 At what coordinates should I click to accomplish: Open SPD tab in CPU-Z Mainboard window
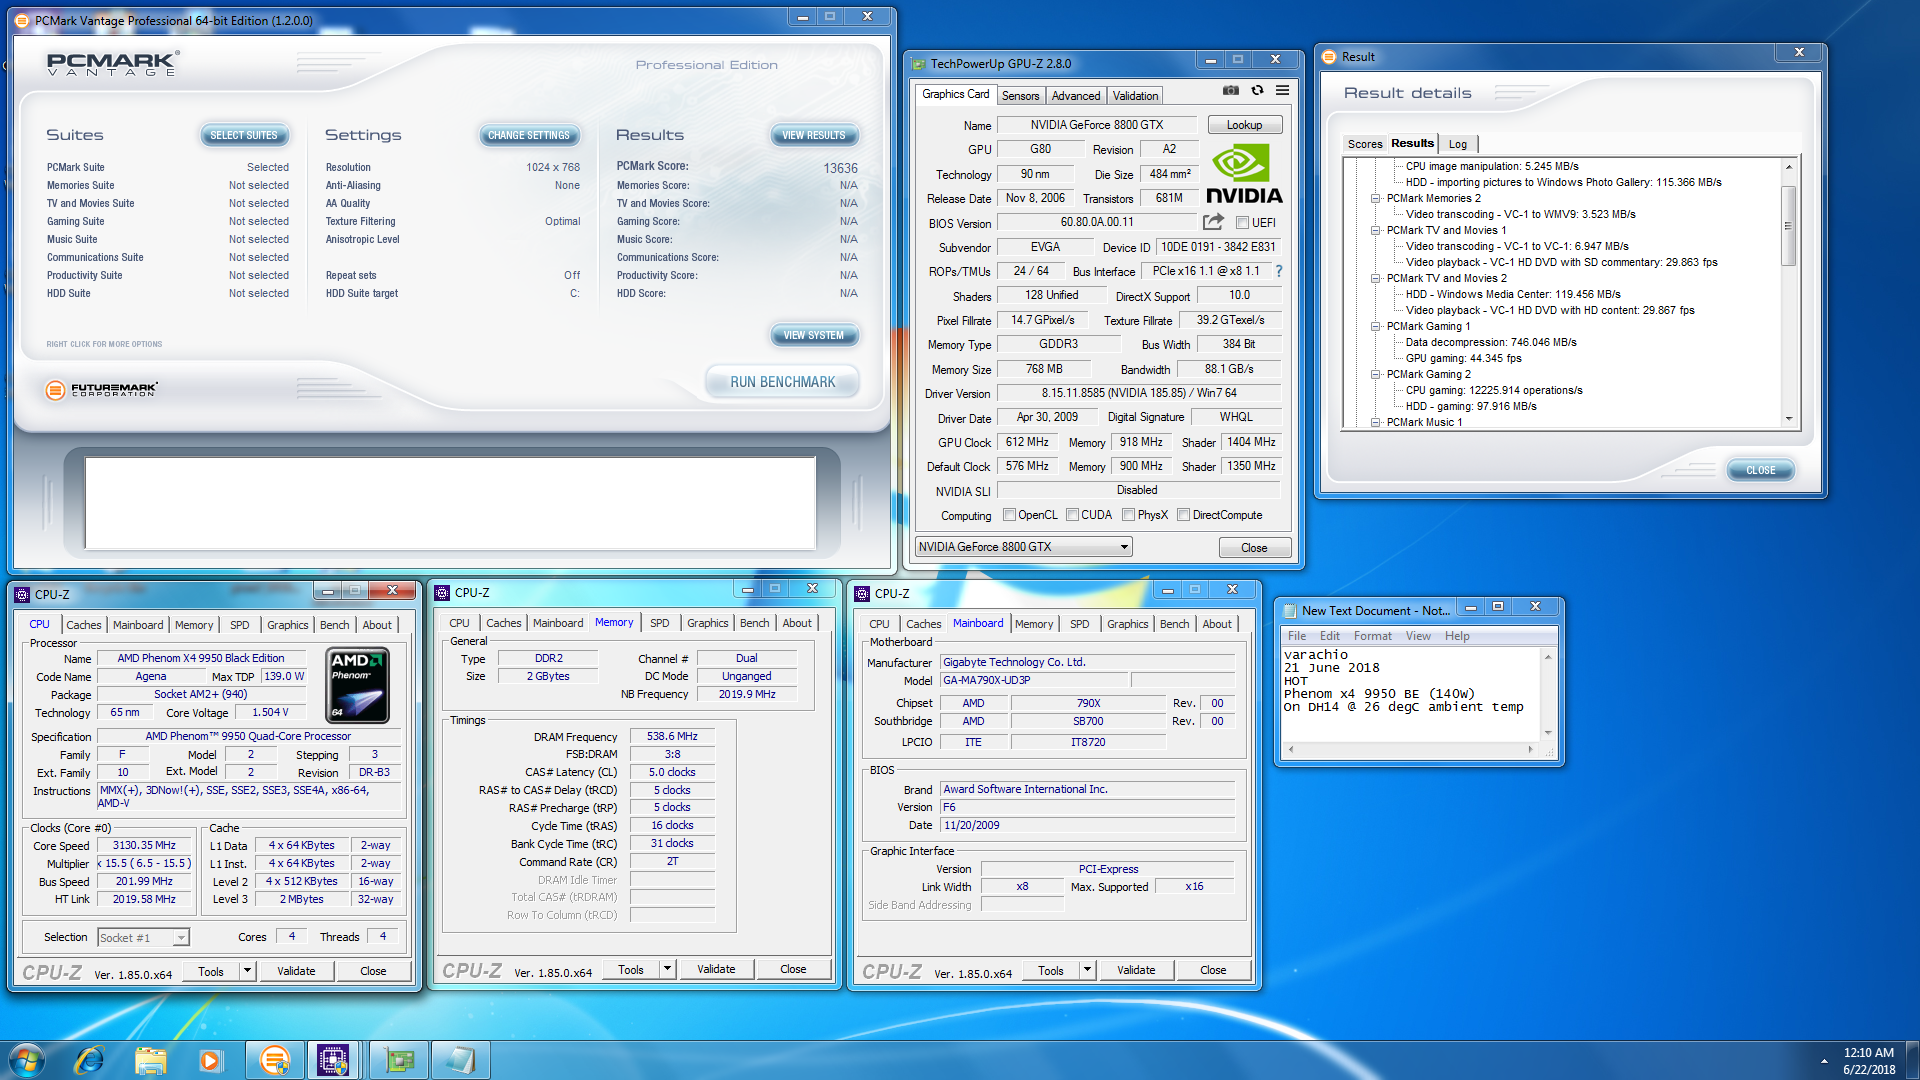[1080, 624]
